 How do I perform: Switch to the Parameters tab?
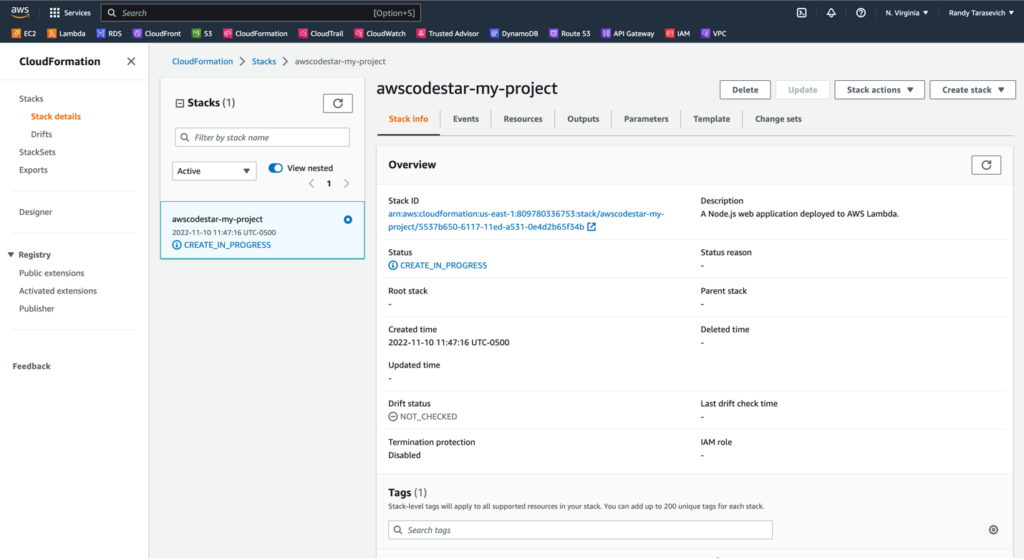coord(646,119)
